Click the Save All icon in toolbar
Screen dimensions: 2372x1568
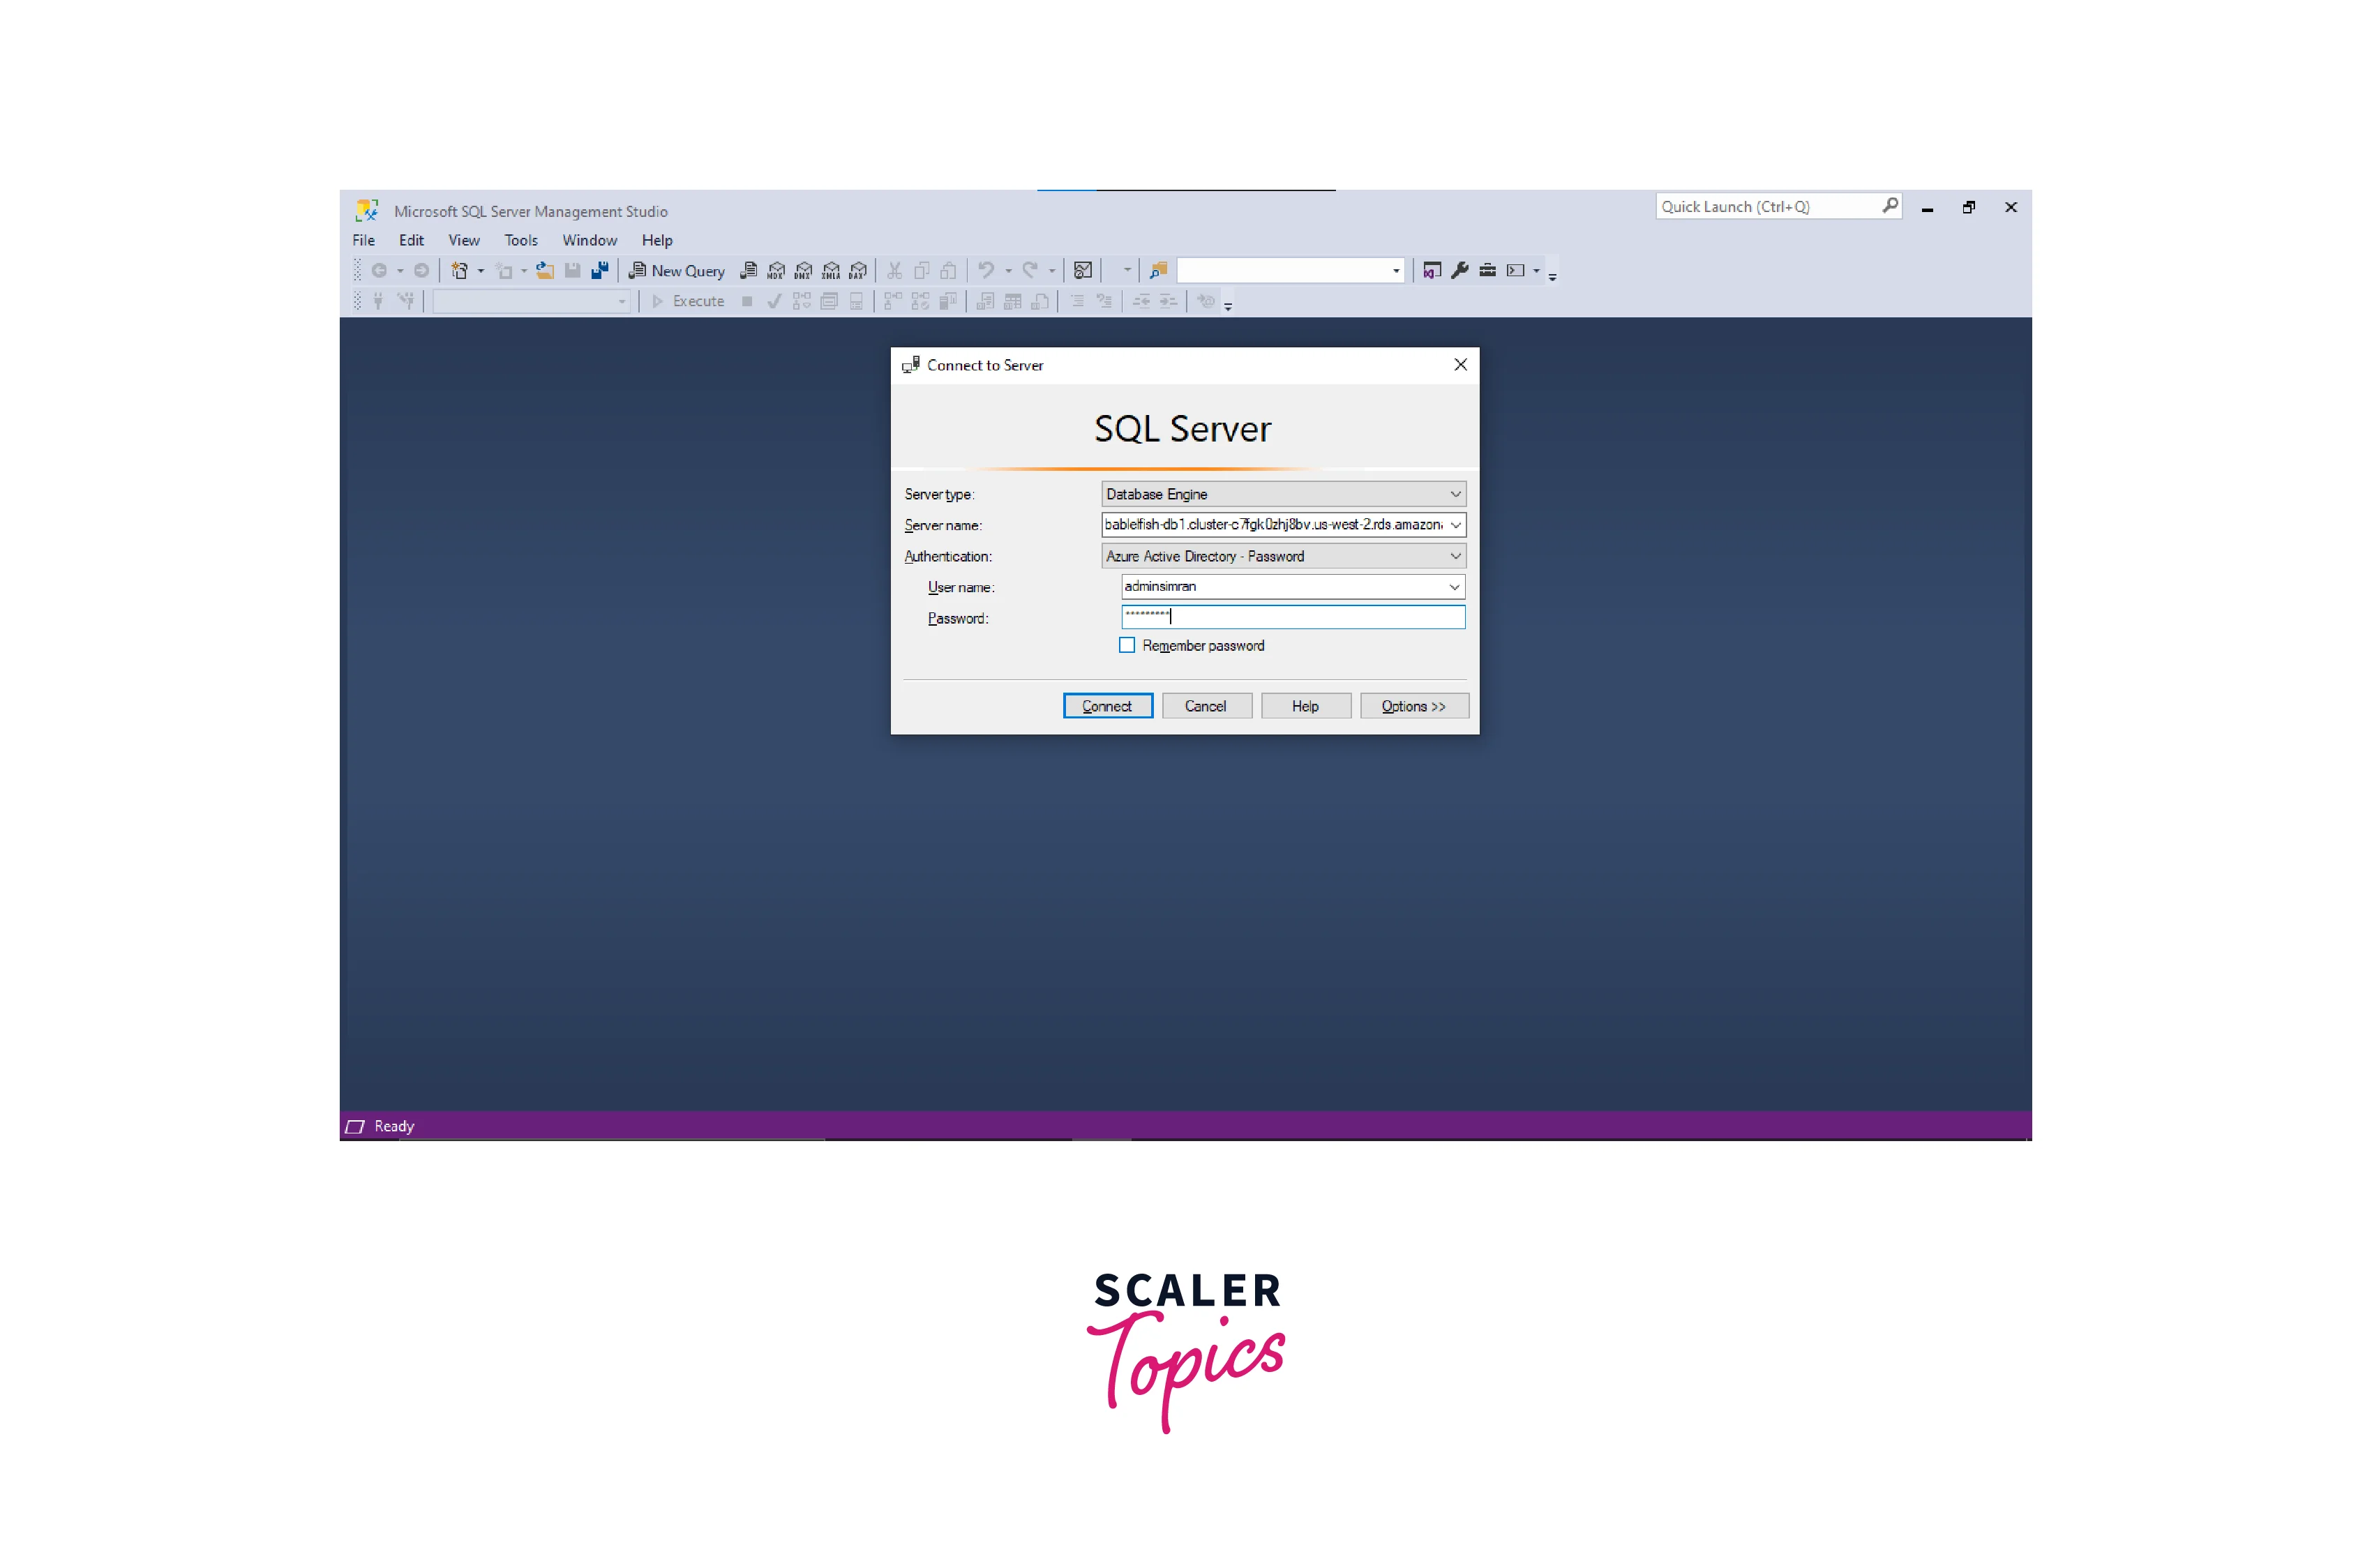point(600,271)
